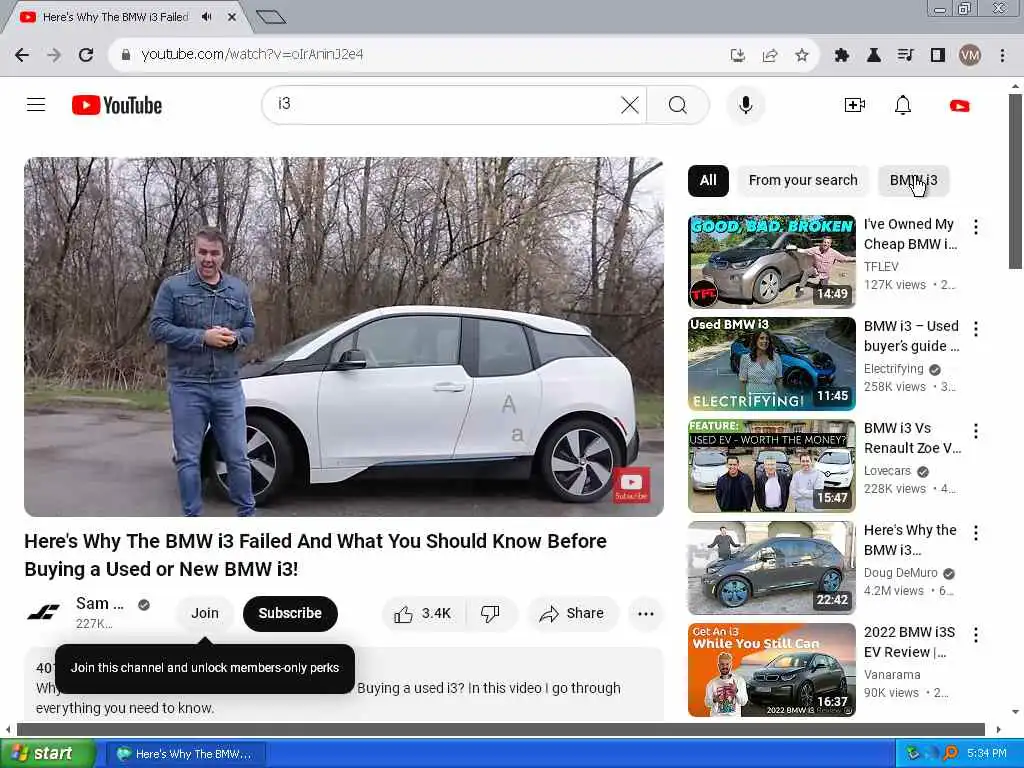The image size is (1024, 768).
Task: Select the BMW i3 filter chip
Action: [x=913, y=180]
